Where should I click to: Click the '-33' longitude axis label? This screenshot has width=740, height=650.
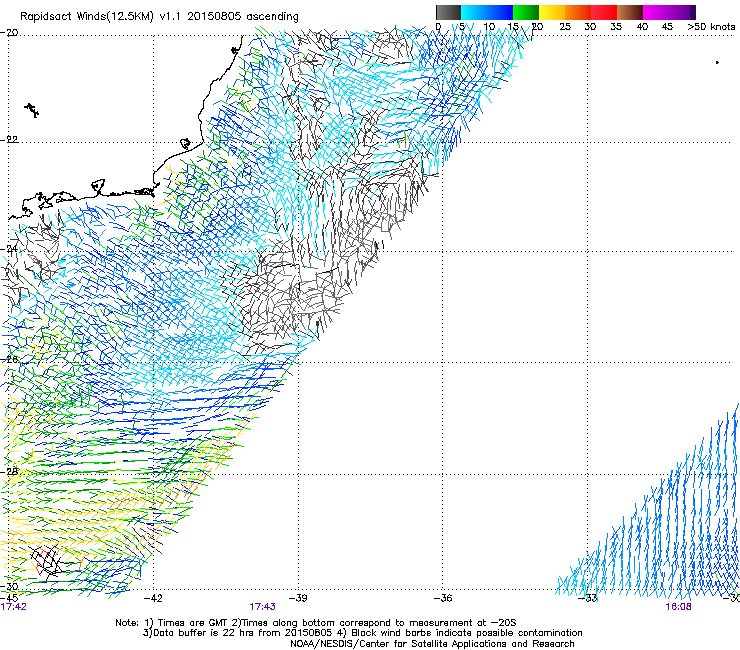tap(588, 598)
